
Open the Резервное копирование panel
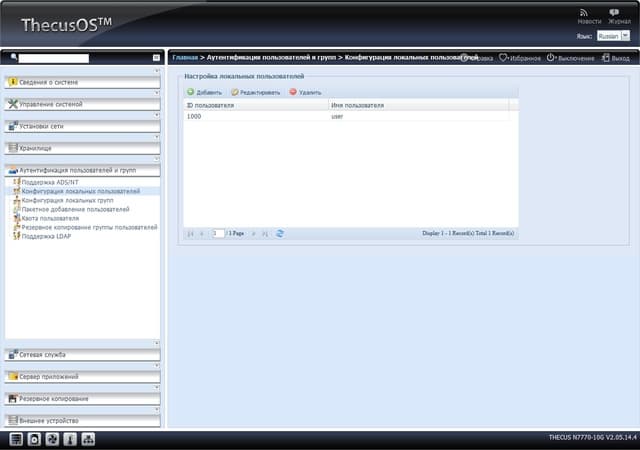[x=82, y=399]
